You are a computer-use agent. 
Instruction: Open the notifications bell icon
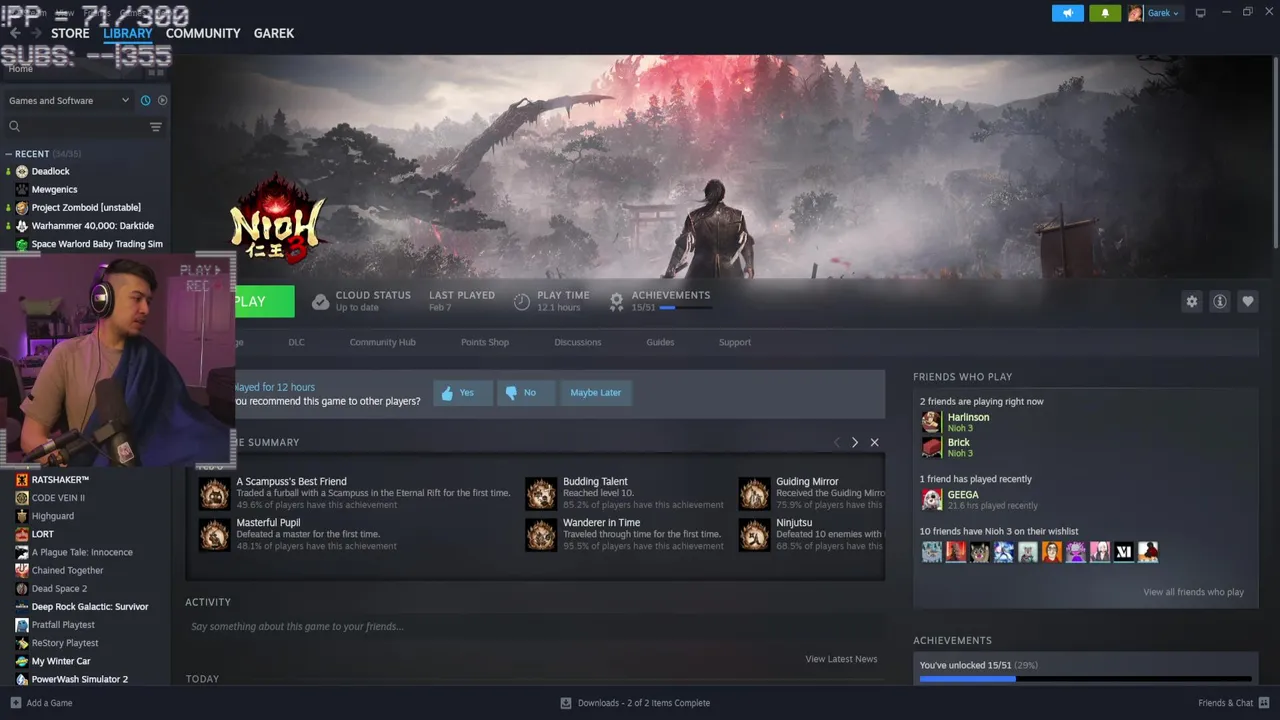[1105, 13]
